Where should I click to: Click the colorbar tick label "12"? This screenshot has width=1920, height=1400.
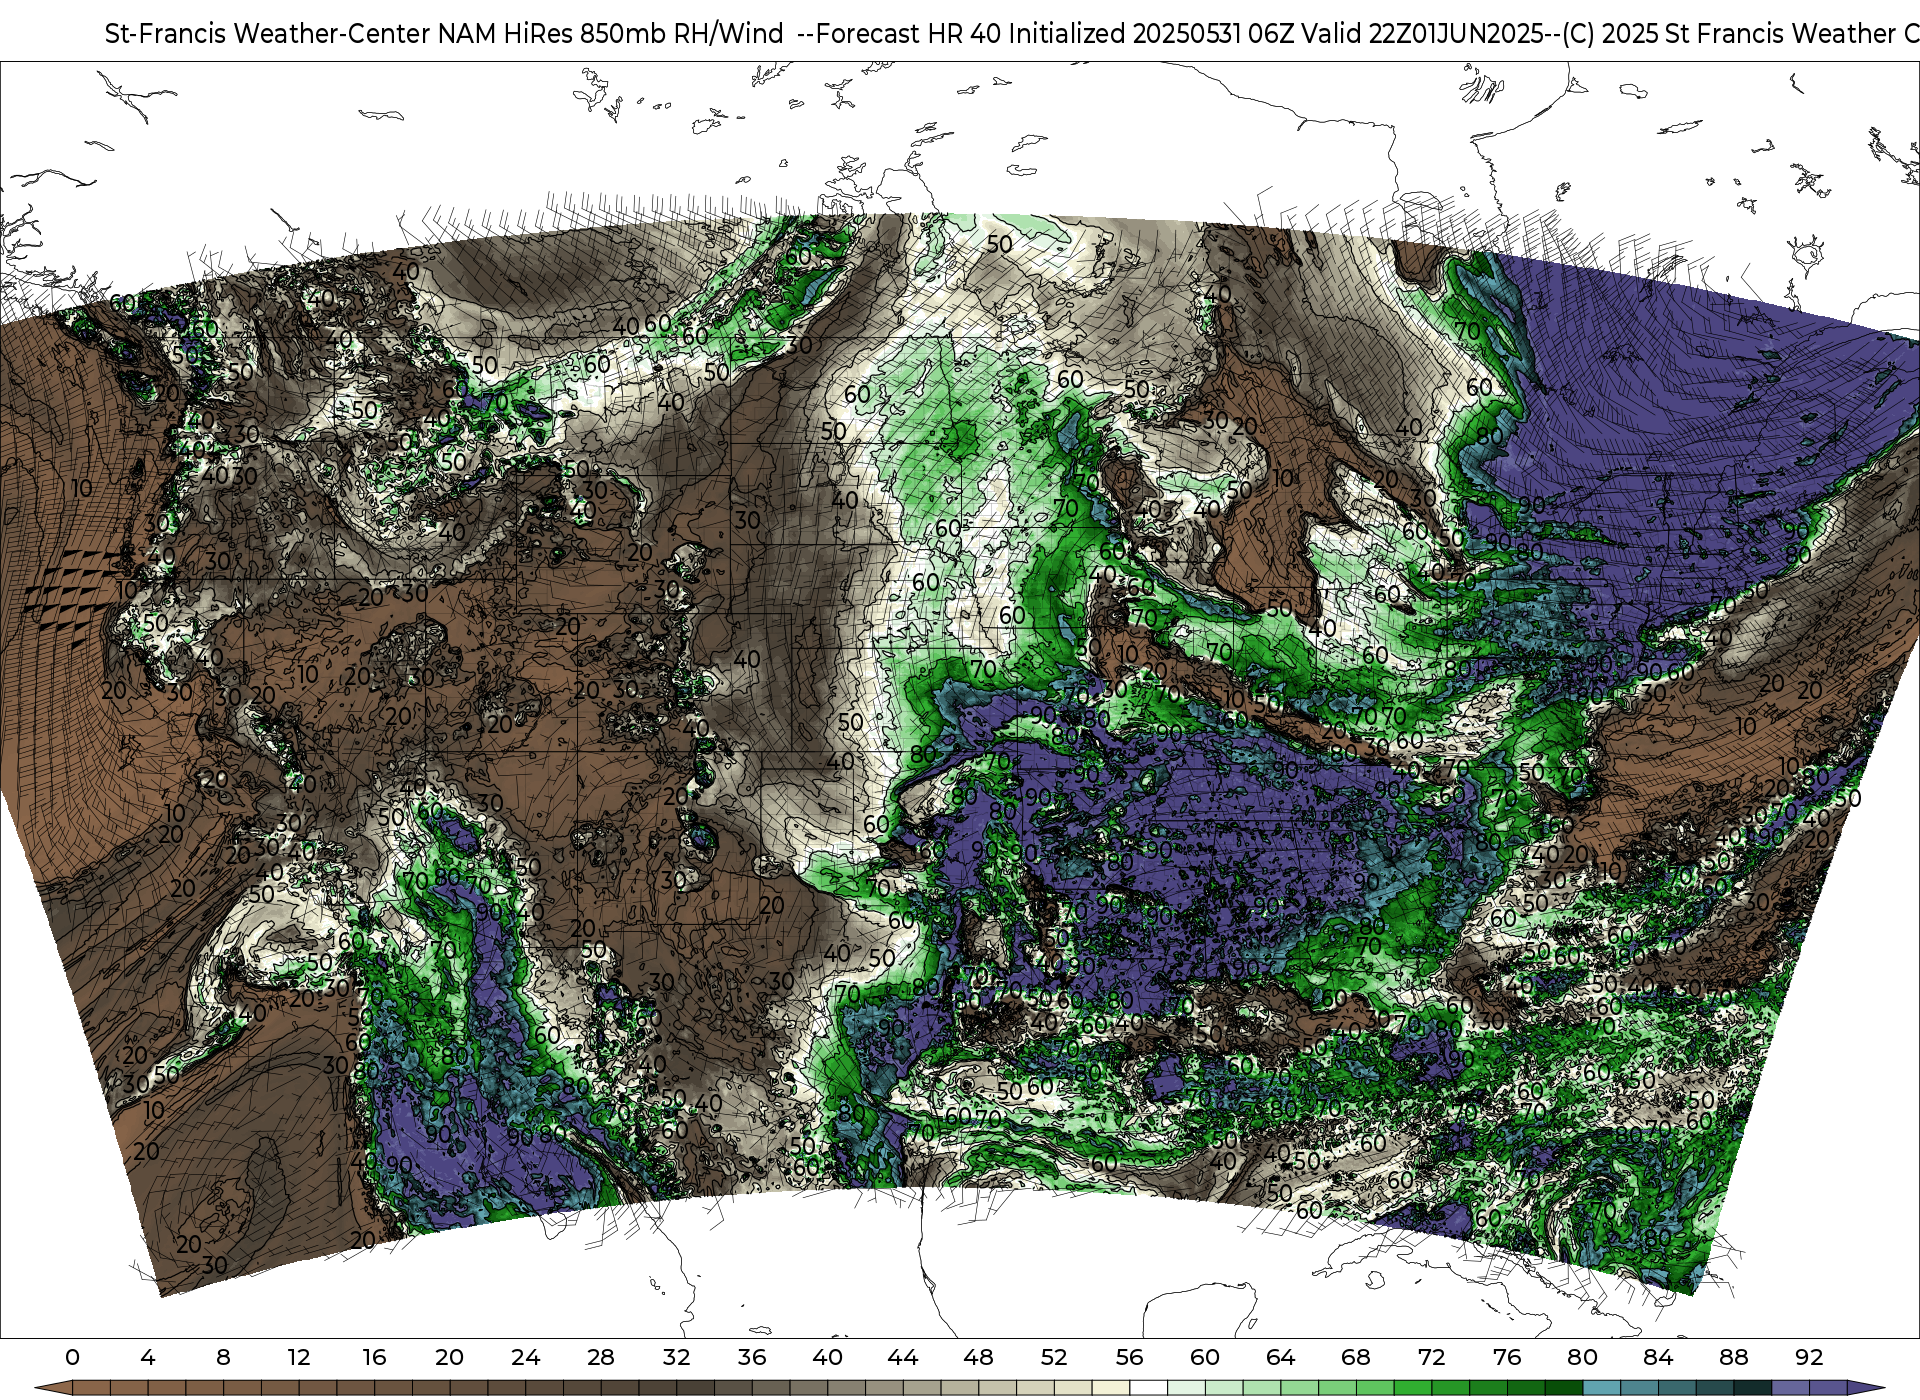tap(299, 1358)
